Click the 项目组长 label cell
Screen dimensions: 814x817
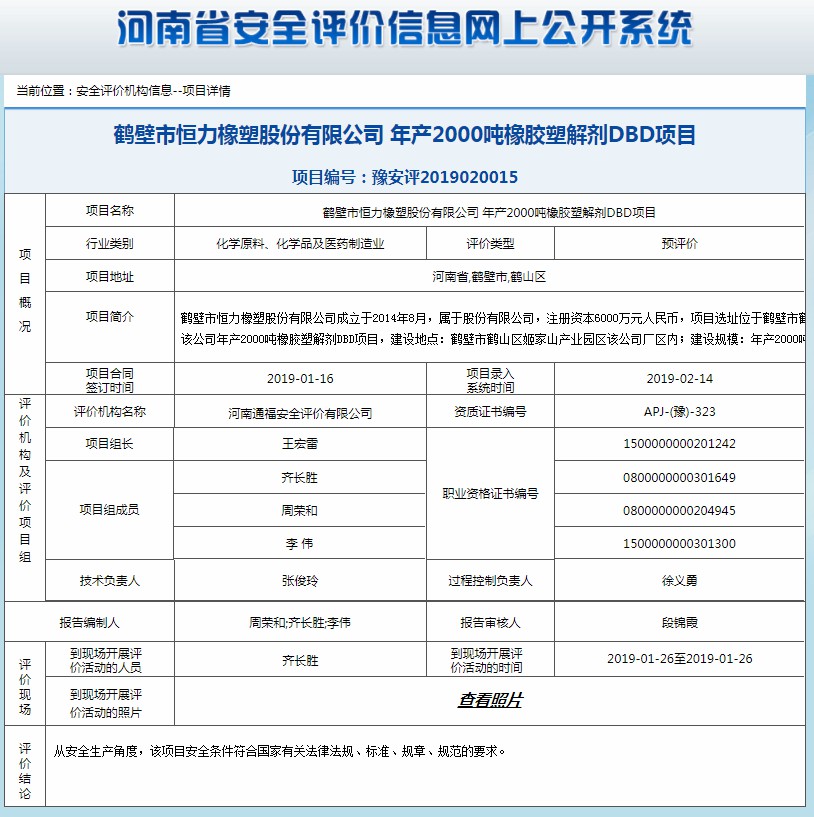coord(109,444)
